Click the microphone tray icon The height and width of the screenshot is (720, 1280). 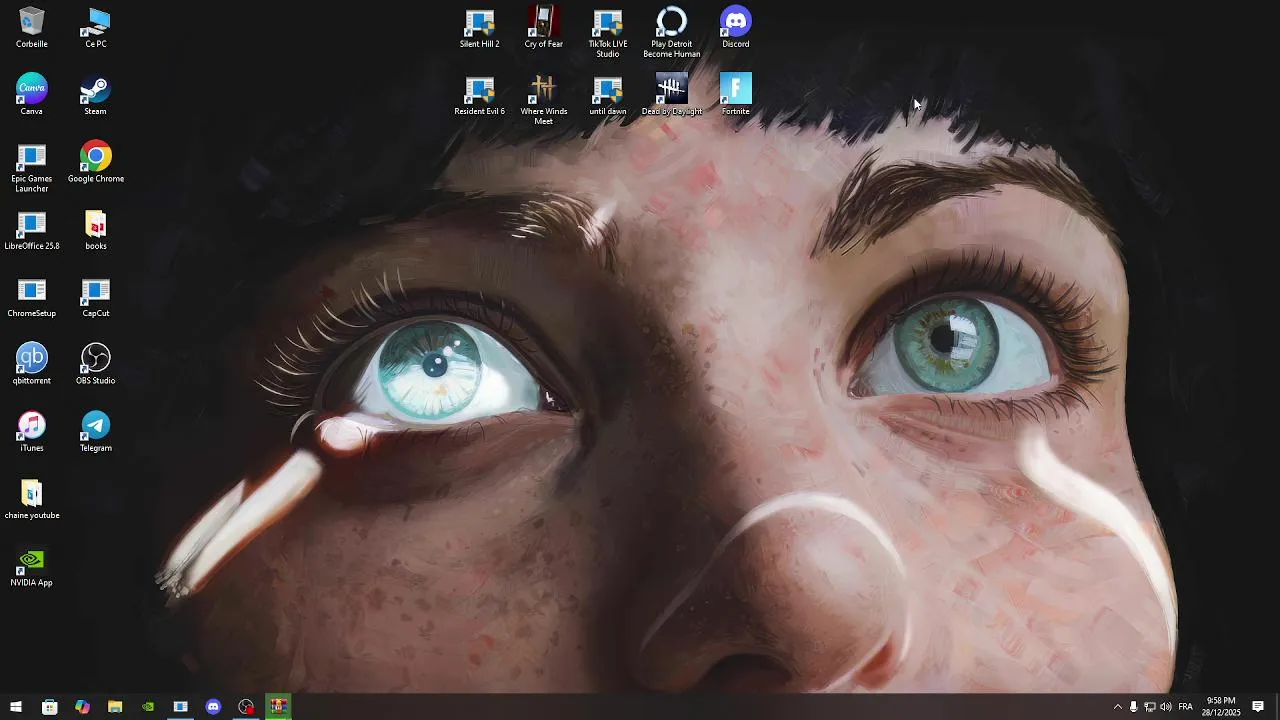(x=1133, y=707)
